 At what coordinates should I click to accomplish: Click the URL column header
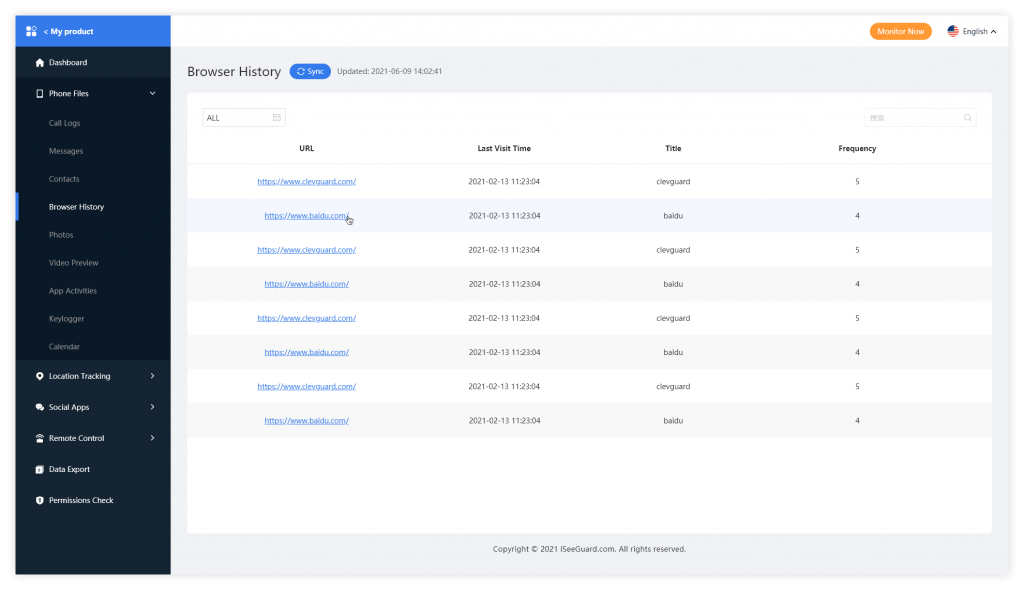point(306,148)
